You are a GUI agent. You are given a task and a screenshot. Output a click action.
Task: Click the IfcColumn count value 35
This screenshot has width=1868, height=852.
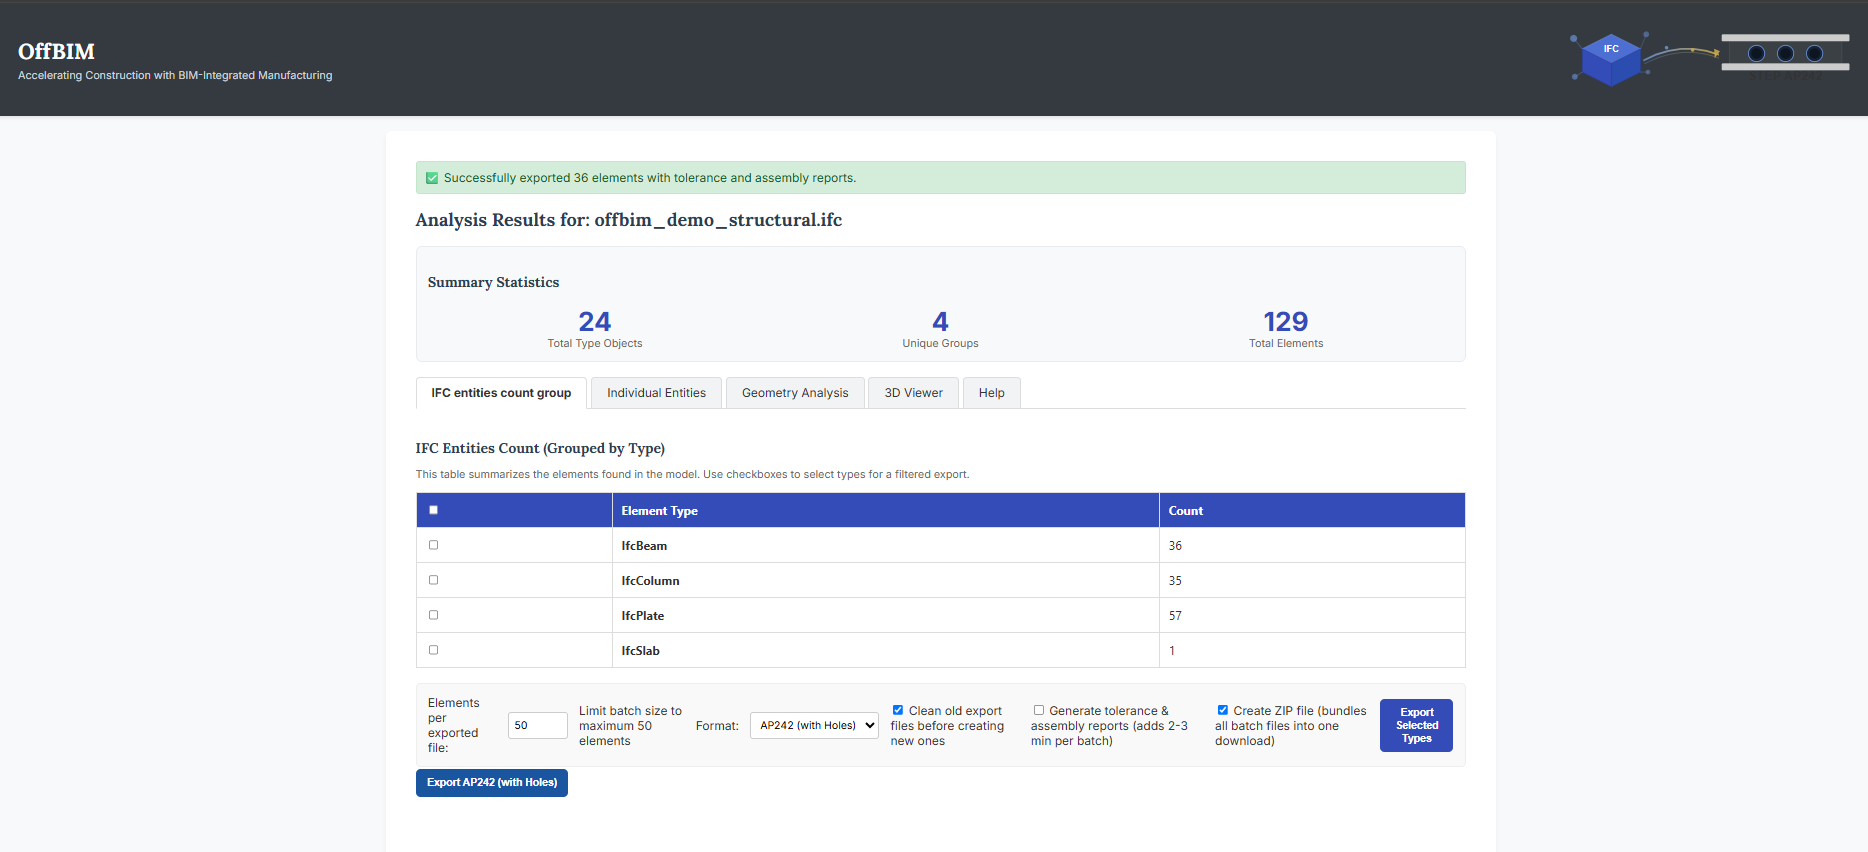[1175, 581]
